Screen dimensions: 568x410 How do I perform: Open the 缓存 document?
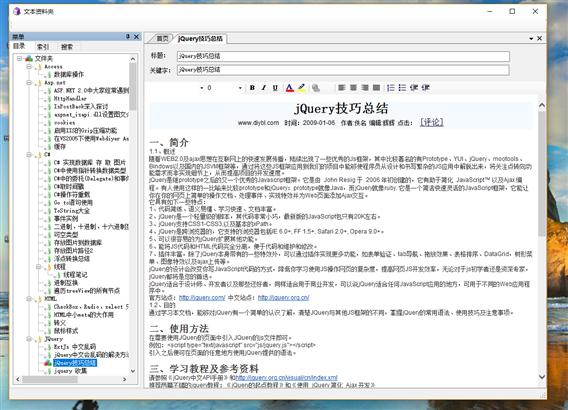(60, 147)
